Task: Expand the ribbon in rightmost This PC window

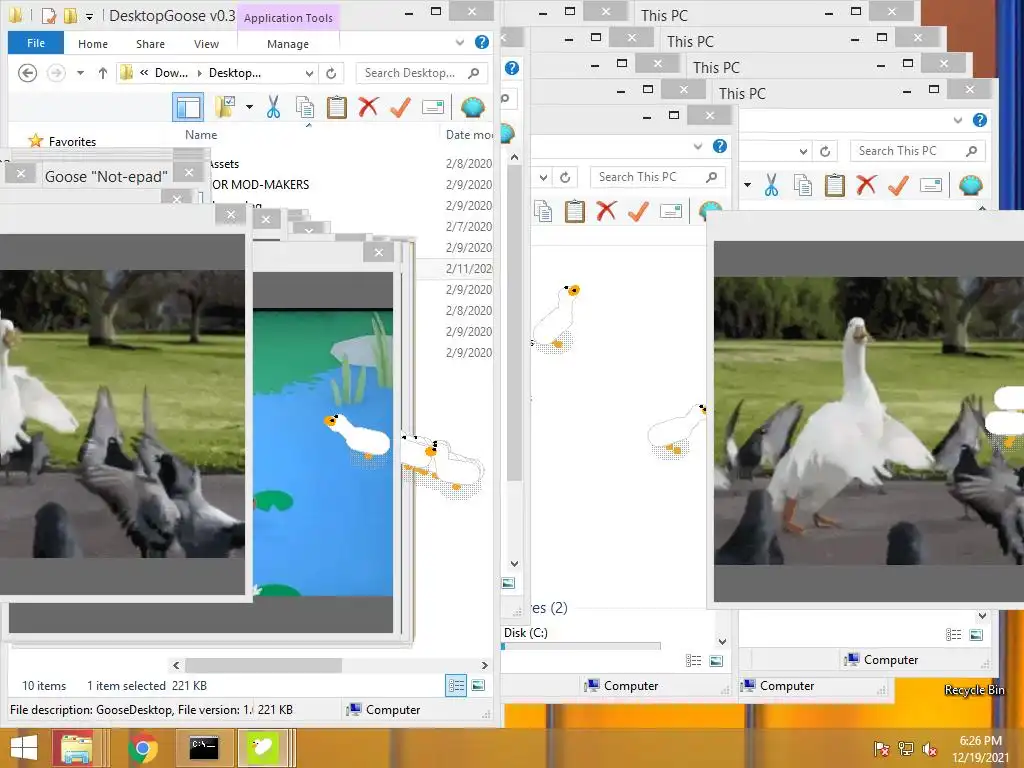Action: [957, 120]
